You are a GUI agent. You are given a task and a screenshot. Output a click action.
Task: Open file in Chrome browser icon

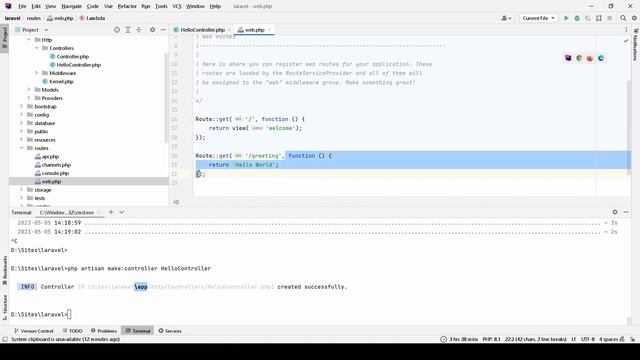[579, 58]
